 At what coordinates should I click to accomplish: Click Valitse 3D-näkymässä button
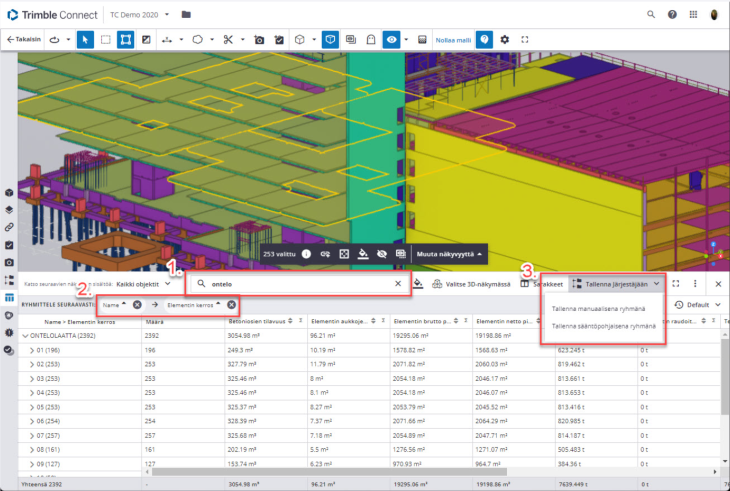[471, 285]
